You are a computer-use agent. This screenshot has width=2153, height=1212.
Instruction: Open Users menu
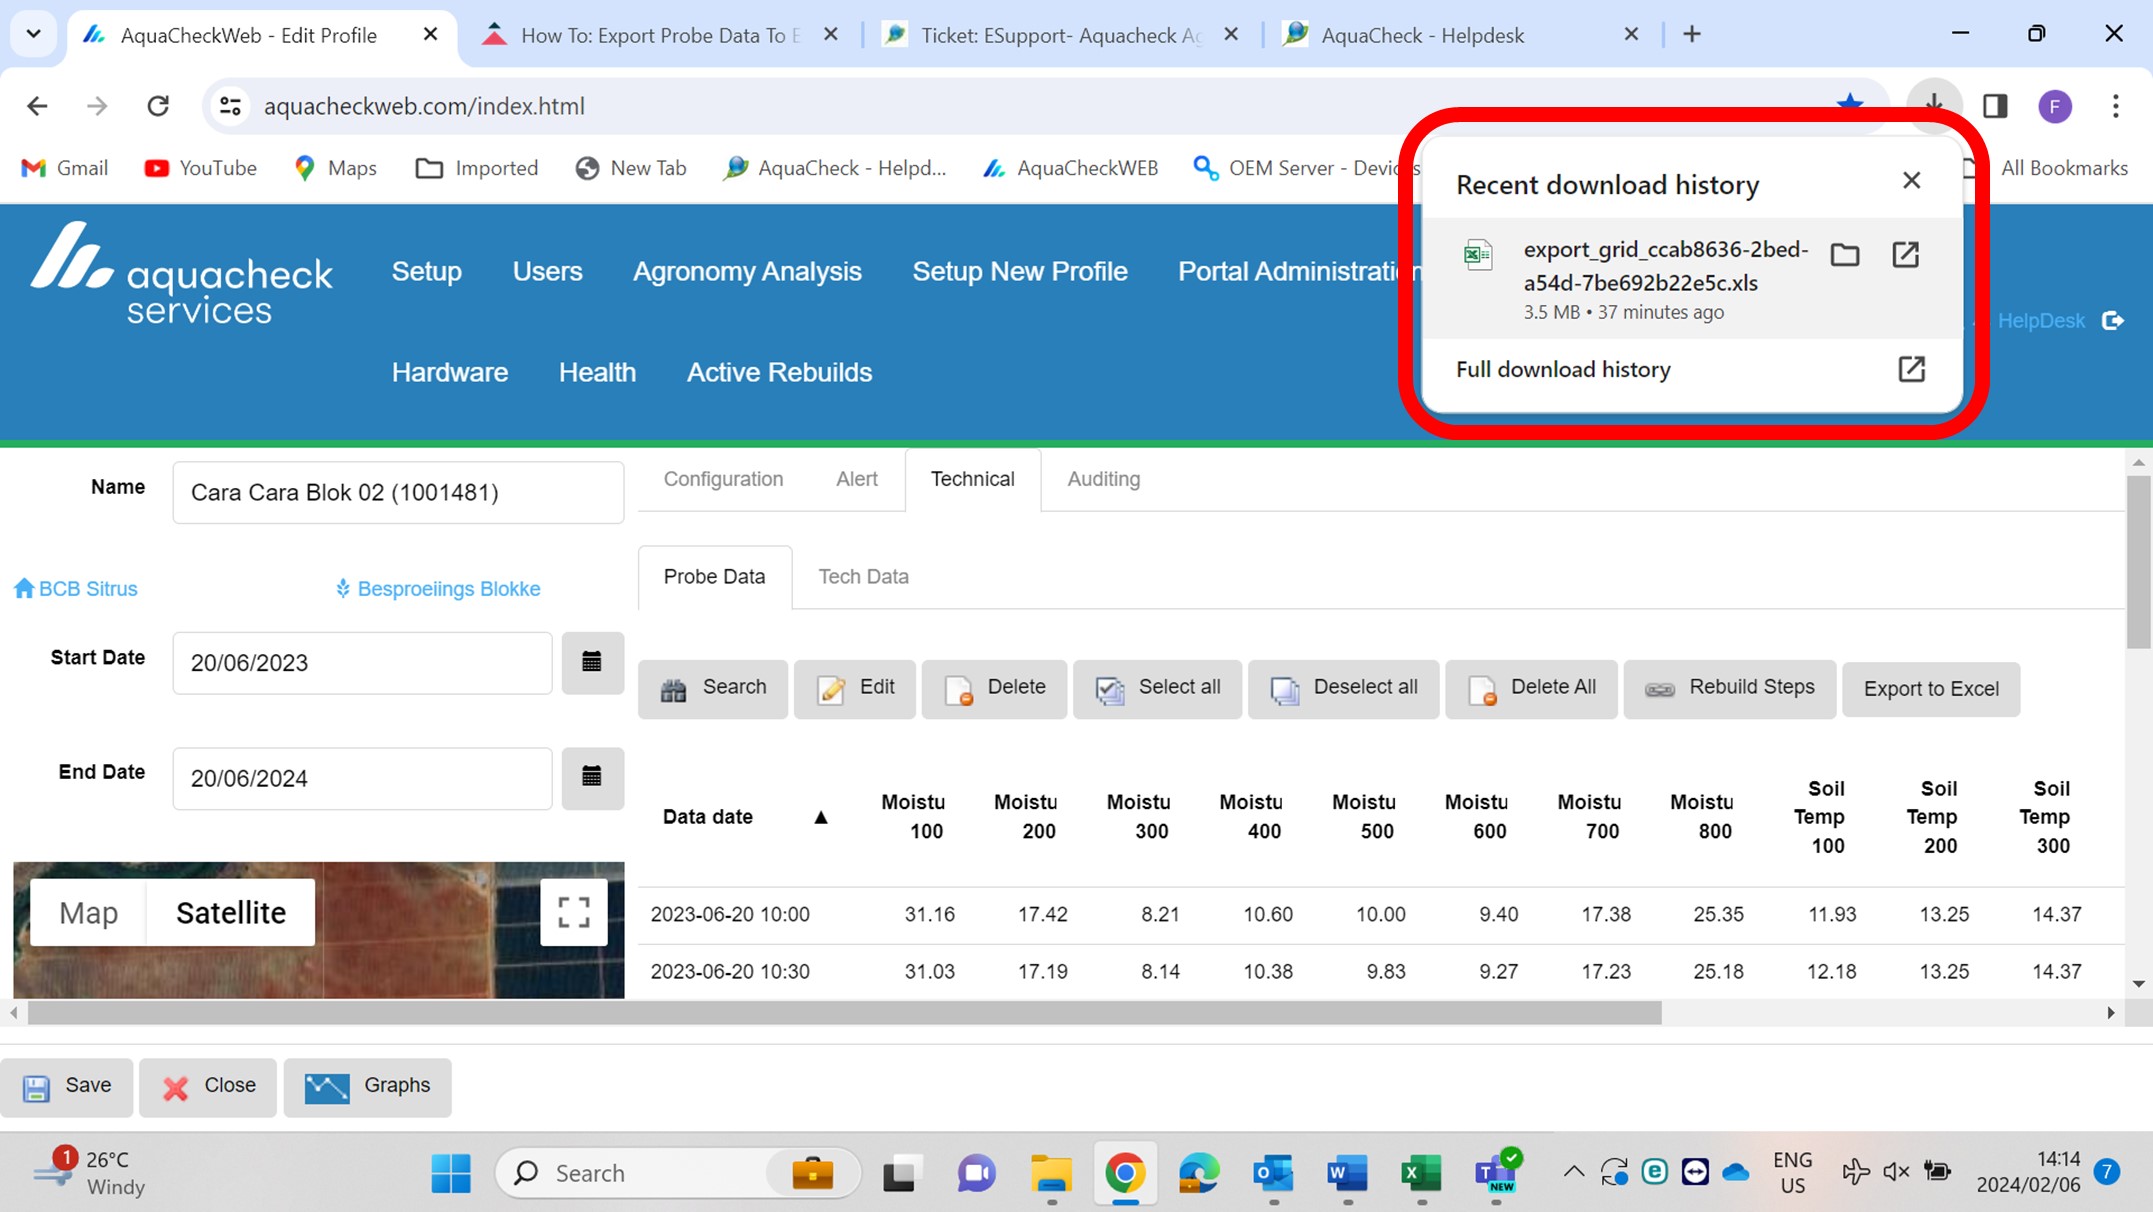547,271
